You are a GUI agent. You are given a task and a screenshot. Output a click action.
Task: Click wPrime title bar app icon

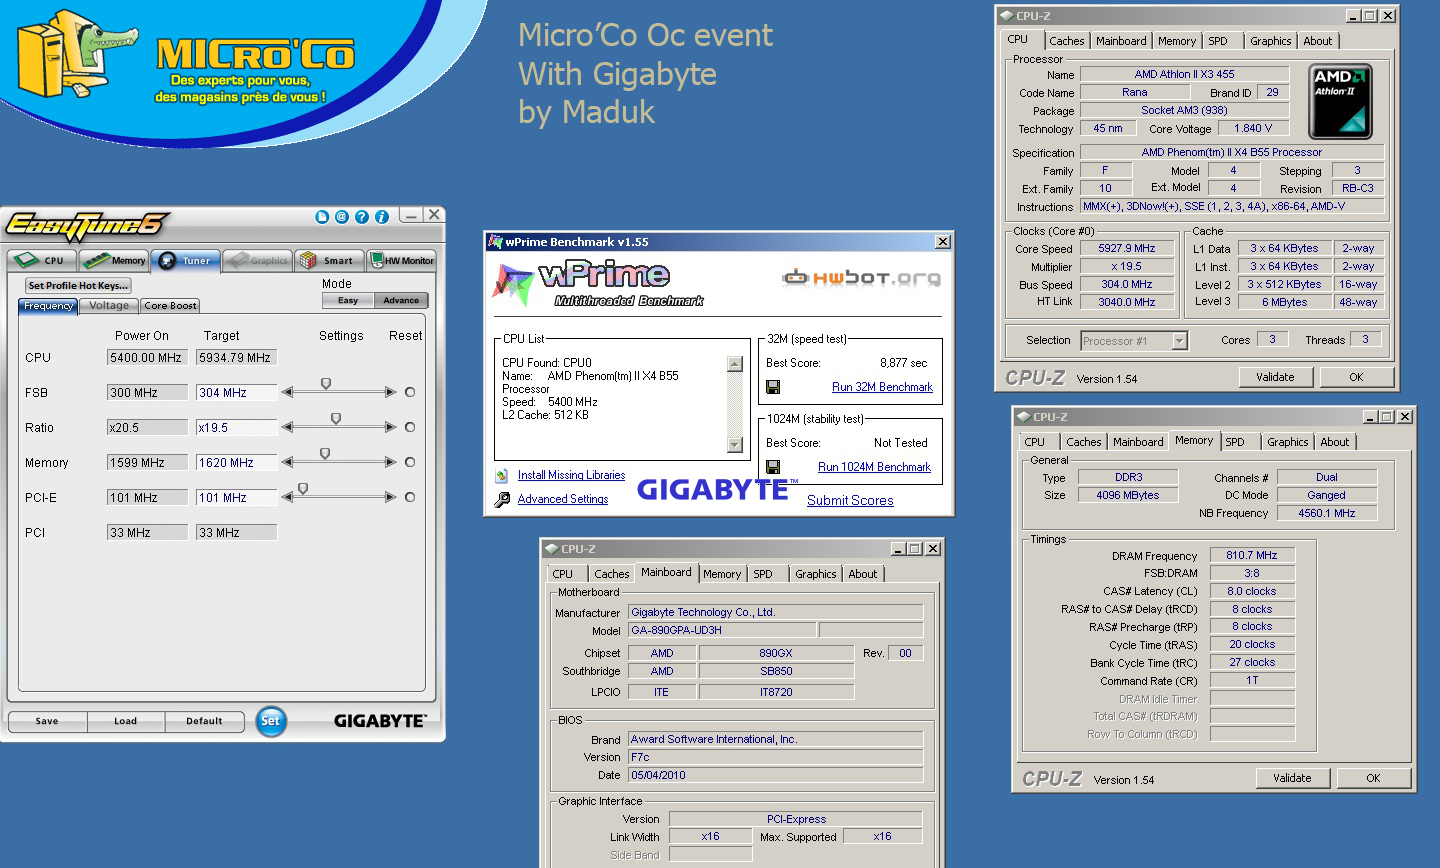coord(494,242)
